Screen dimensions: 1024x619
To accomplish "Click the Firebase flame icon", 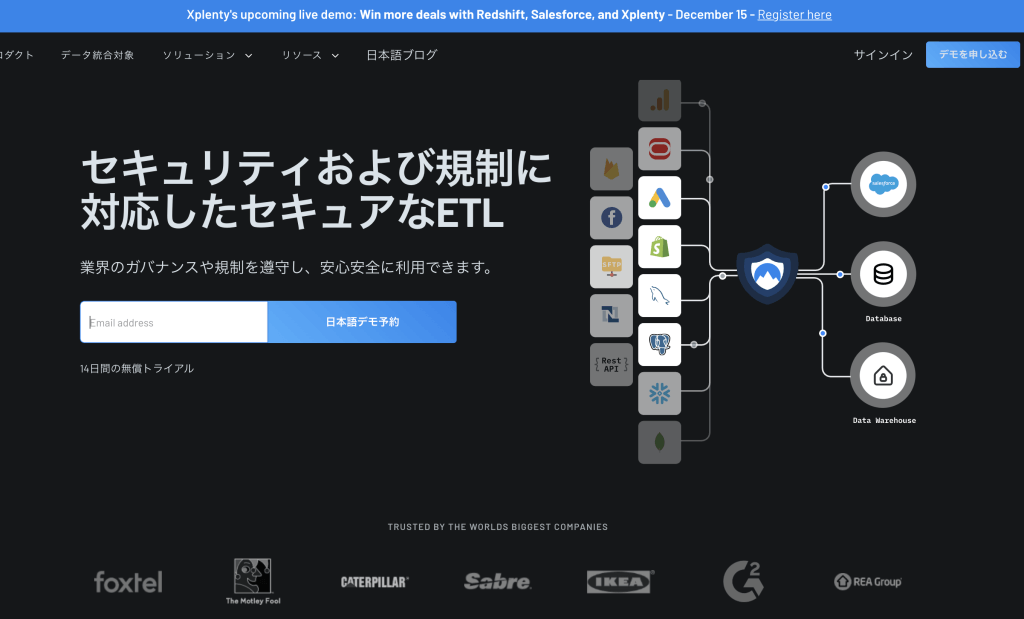I will click(x=611, y=169).
